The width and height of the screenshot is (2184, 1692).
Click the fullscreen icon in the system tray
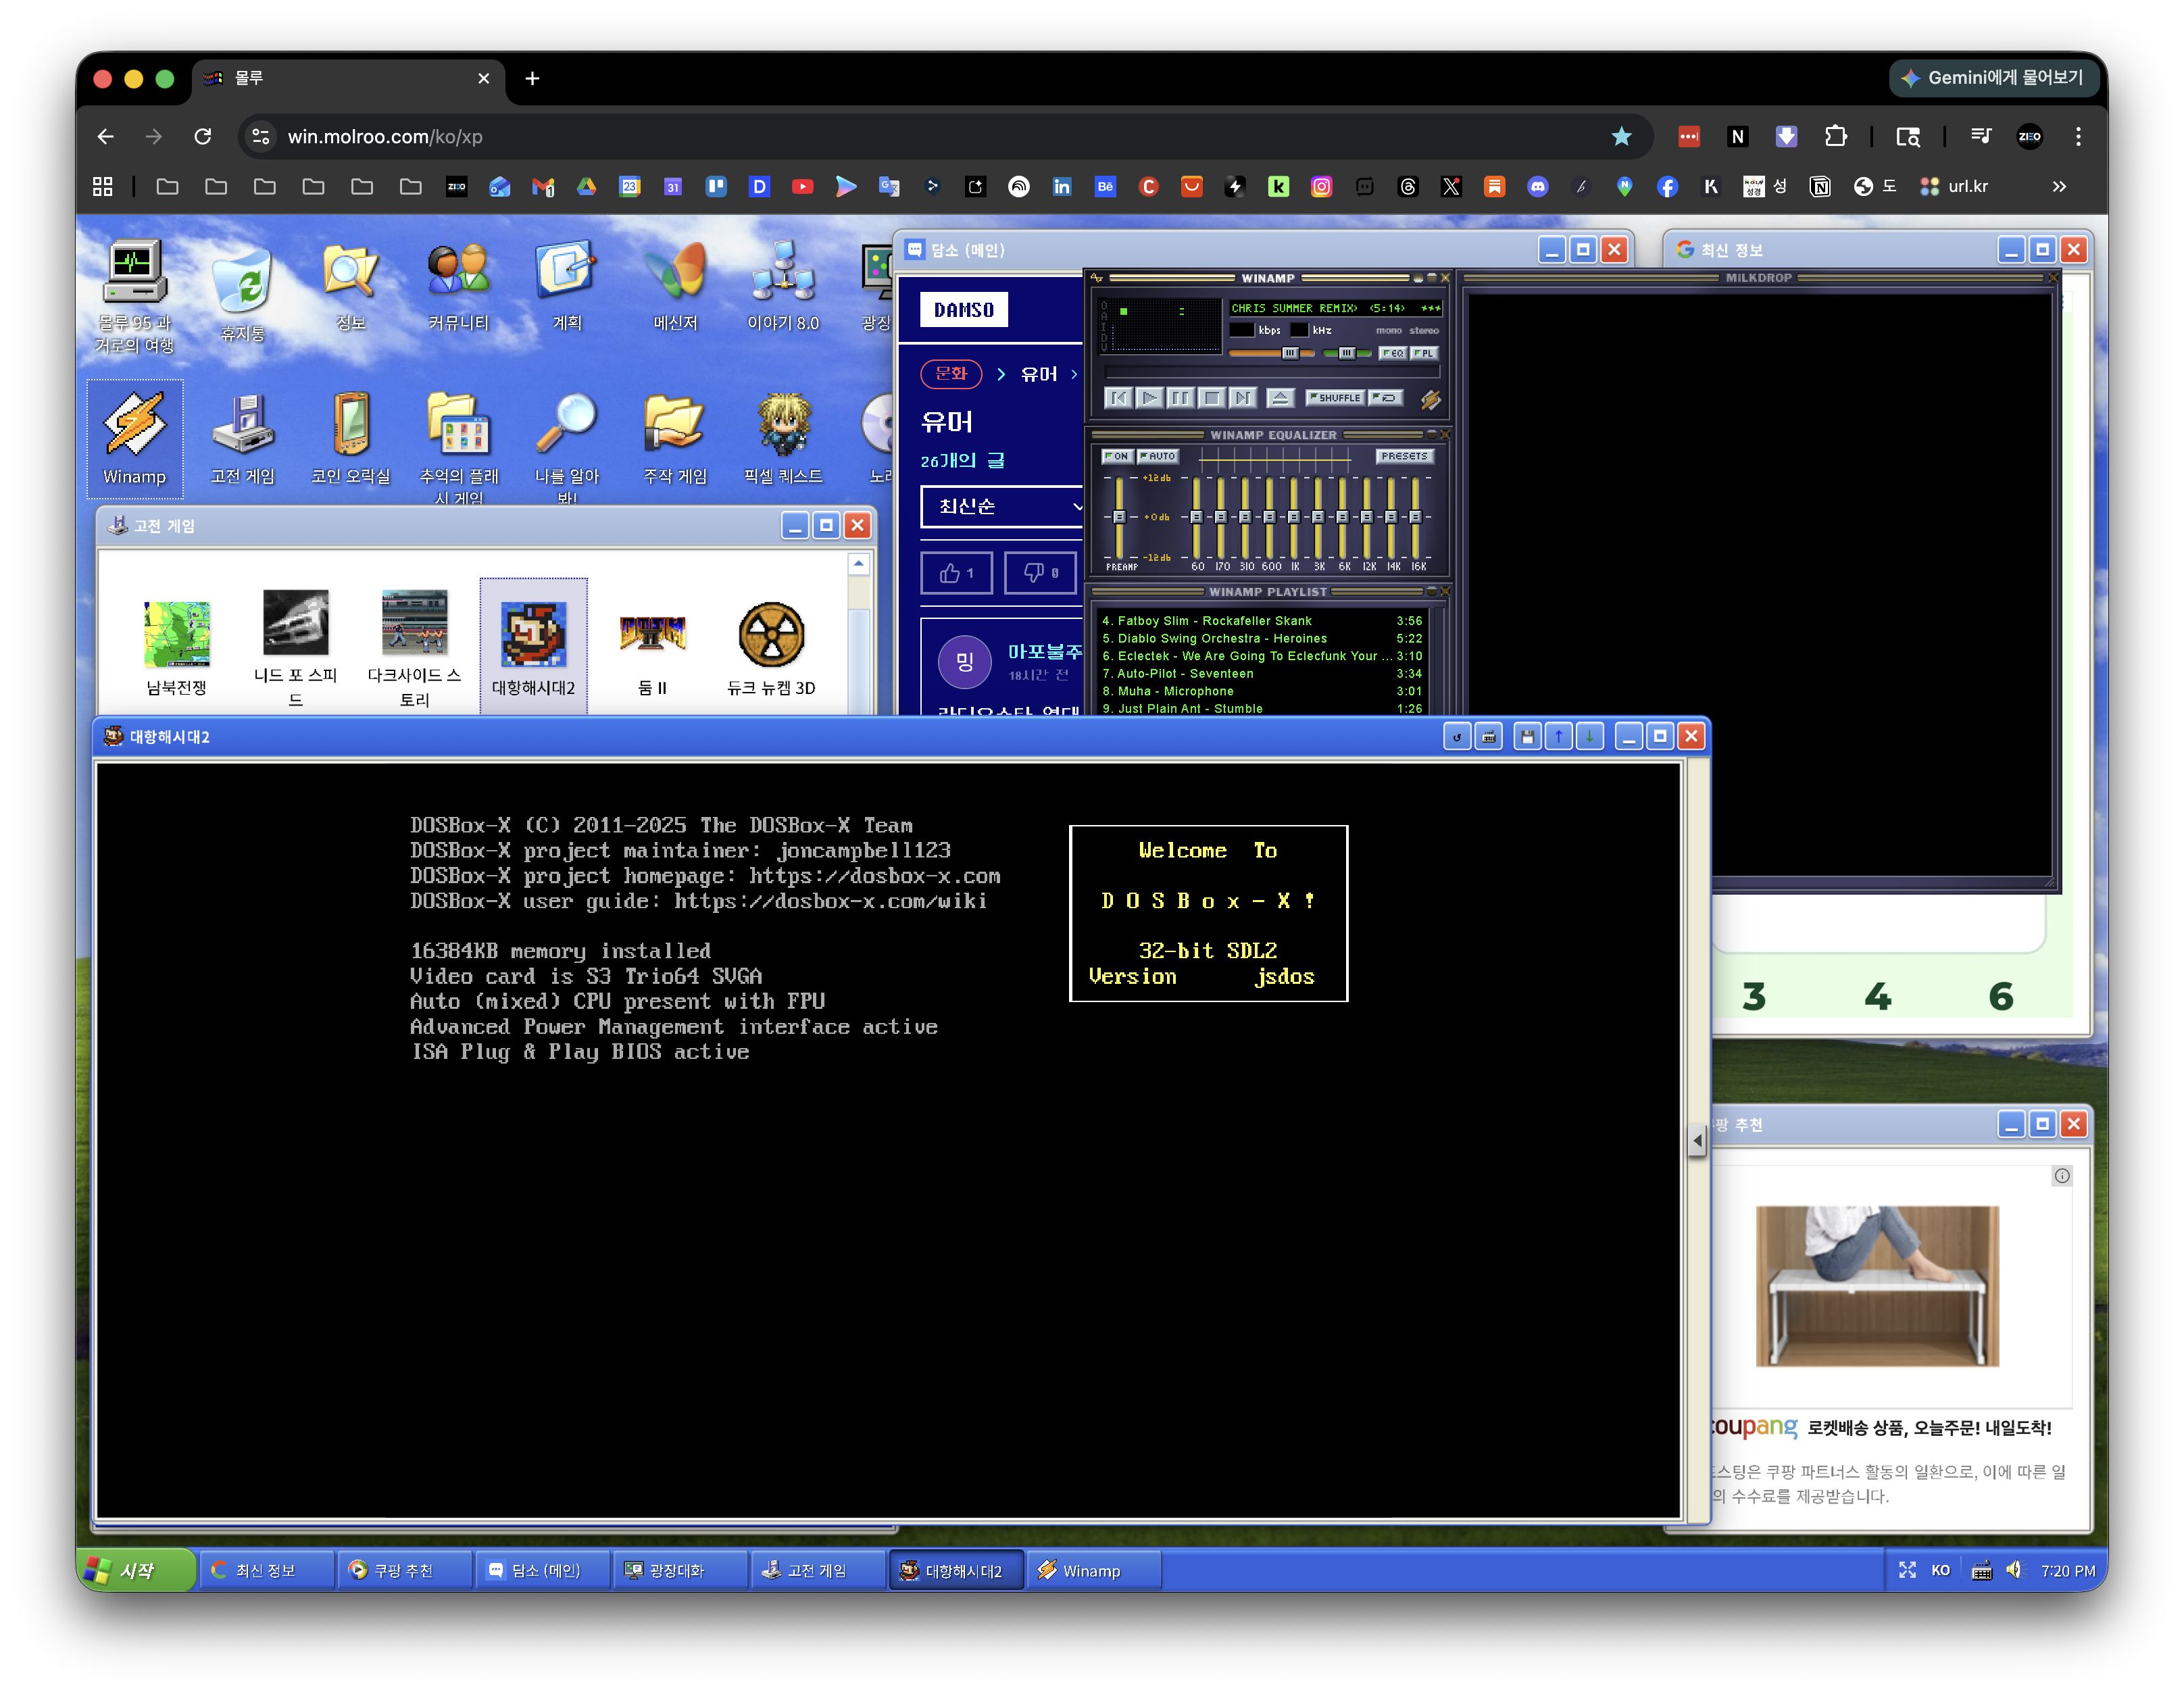coord(1907,1570)
